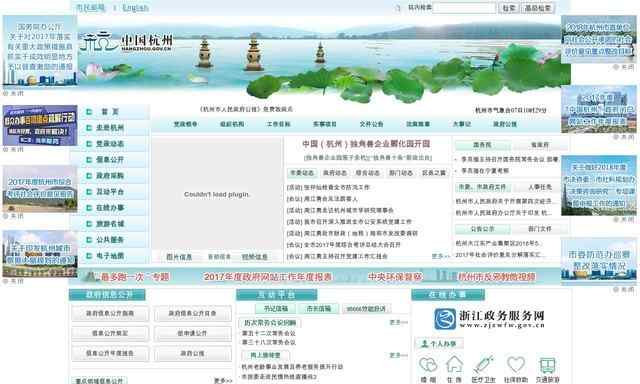Open 工作目标 in top navigation bar
640x384 pixels.
[278, 124]
